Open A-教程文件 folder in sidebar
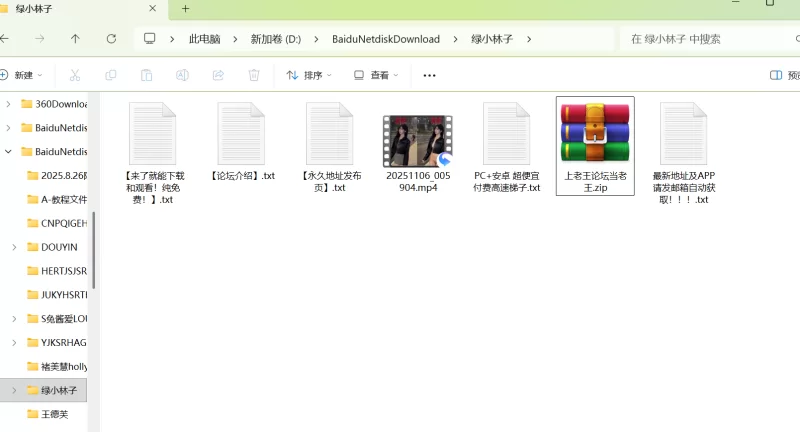 coord(57,199)
